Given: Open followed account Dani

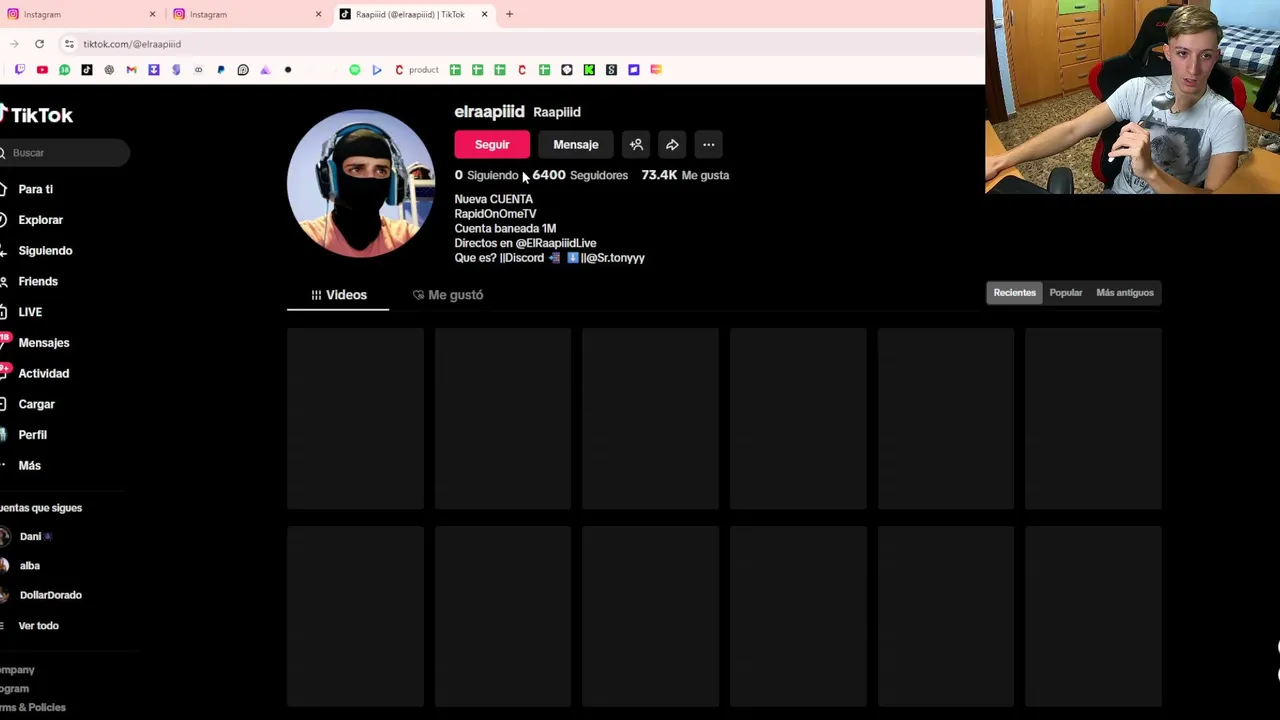Looking at the screenshot, I should pos(30,537).
